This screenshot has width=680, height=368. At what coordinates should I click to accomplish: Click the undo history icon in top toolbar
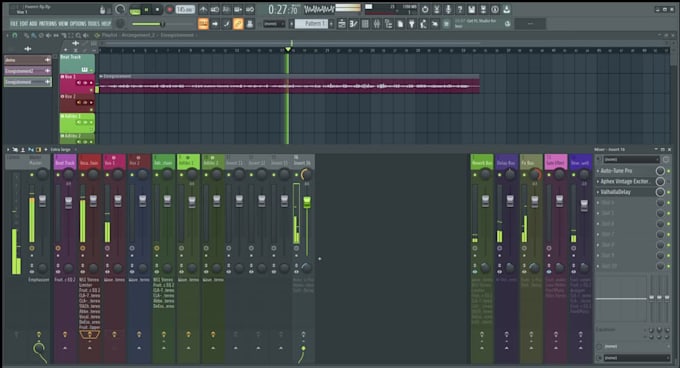pyautogui.click(x=425, y=9)
